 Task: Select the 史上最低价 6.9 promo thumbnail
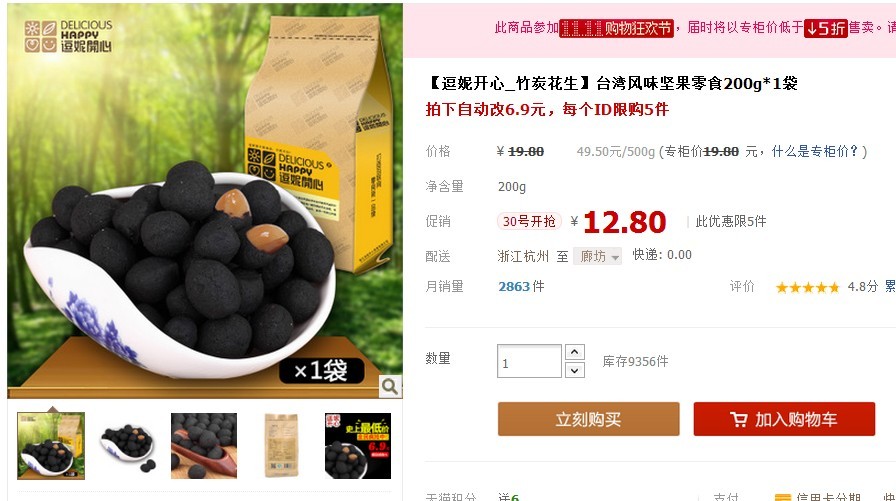[358, 446]
